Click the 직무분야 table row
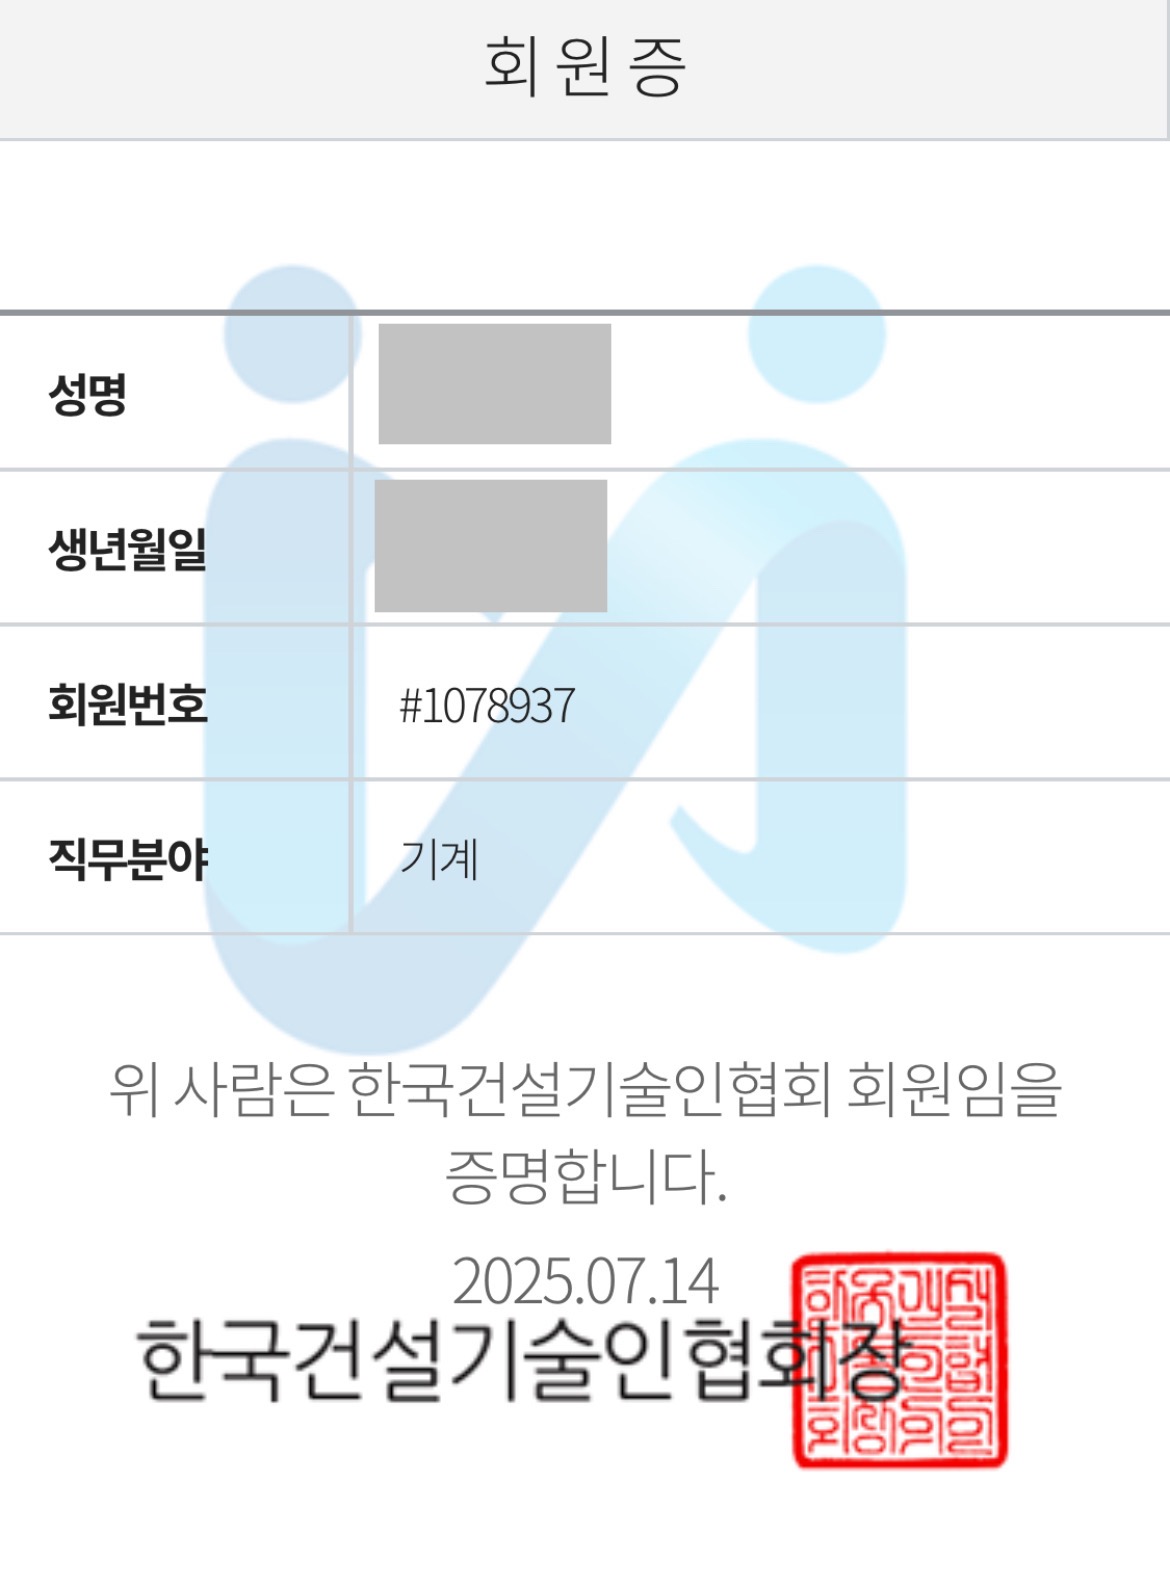This screenshot has height=1588, width=1170. click(585, 858)
